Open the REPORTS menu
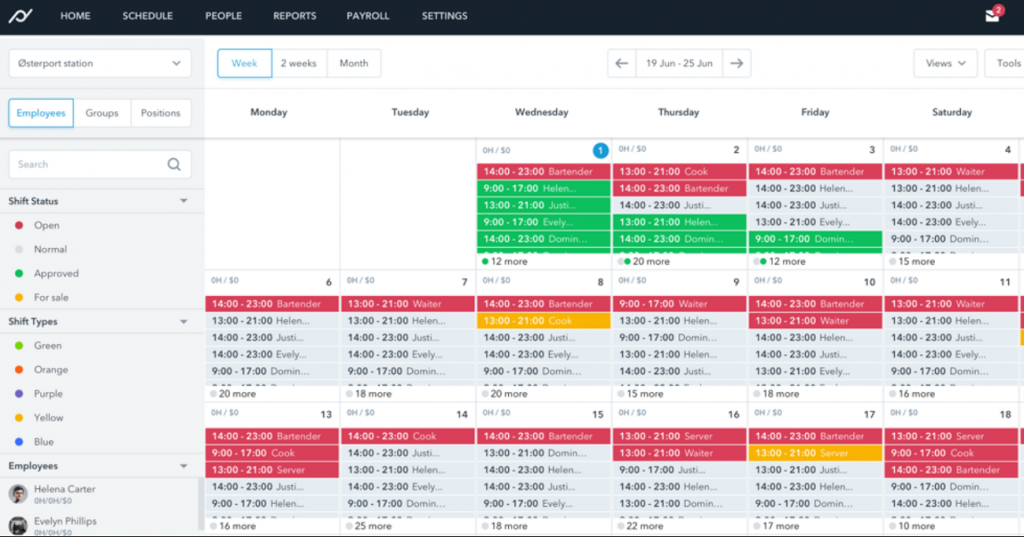The image size is (1024, 537). [x=295, y=16]
